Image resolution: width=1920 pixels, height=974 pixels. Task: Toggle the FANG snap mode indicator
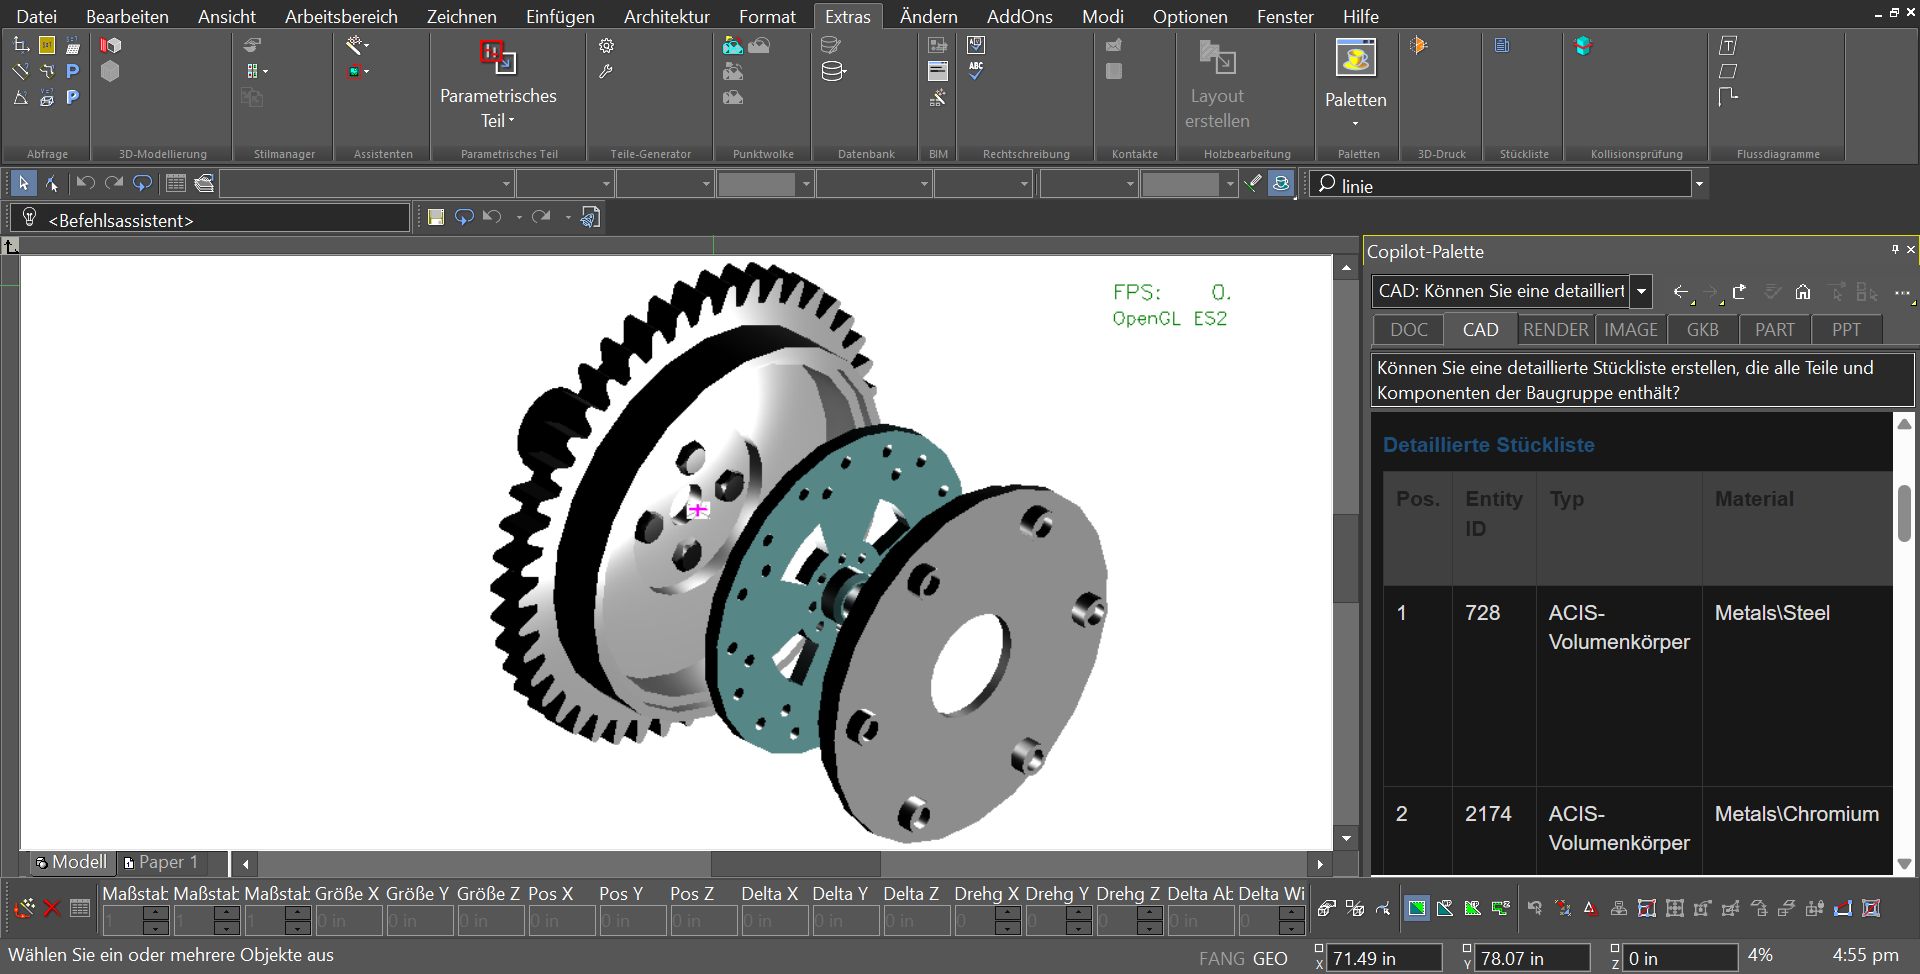point(1221,959)
